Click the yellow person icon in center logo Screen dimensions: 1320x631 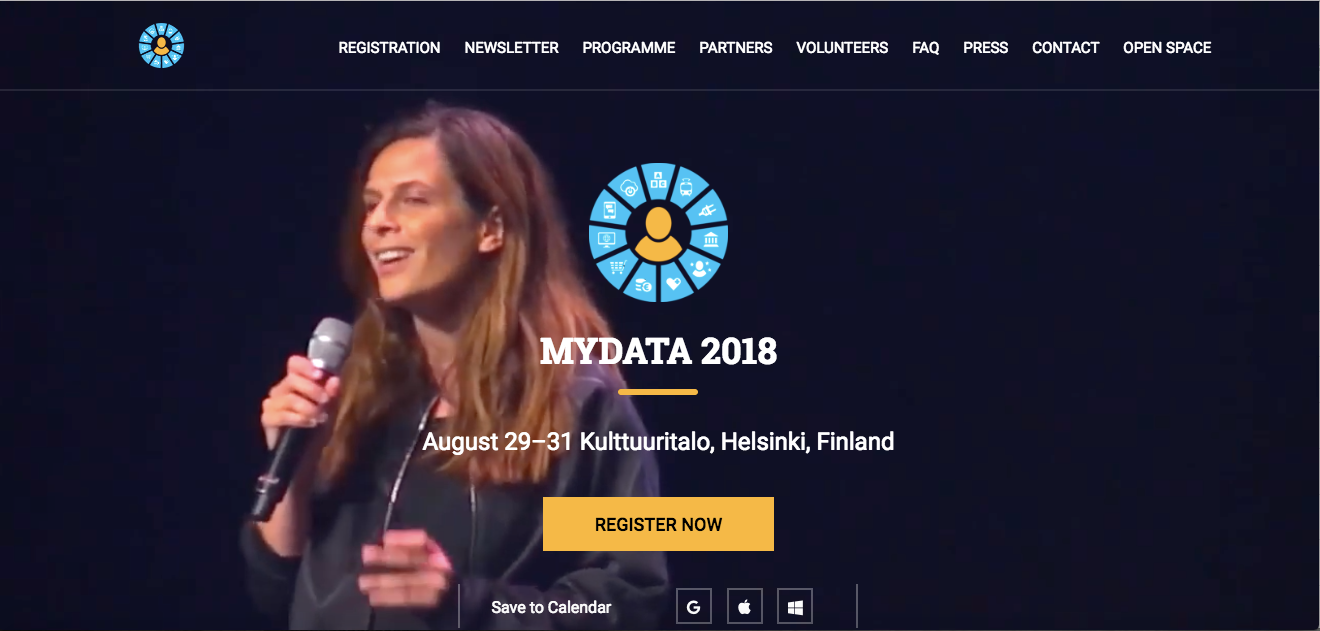click(x=658, y=233)
